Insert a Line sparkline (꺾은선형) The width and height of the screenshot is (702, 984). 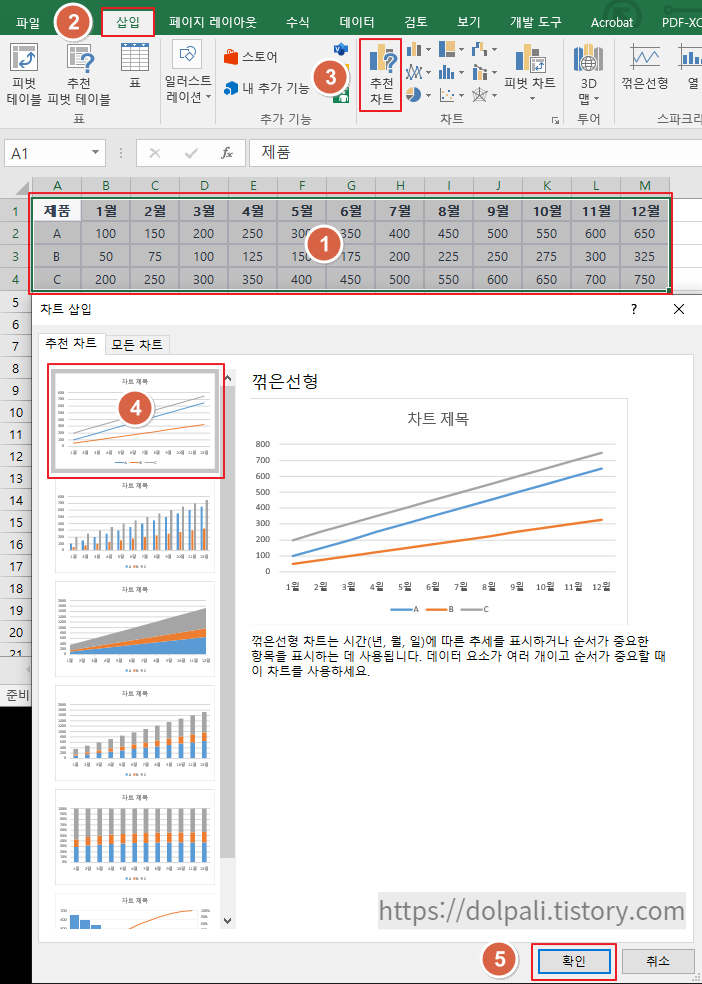(645, 67)
